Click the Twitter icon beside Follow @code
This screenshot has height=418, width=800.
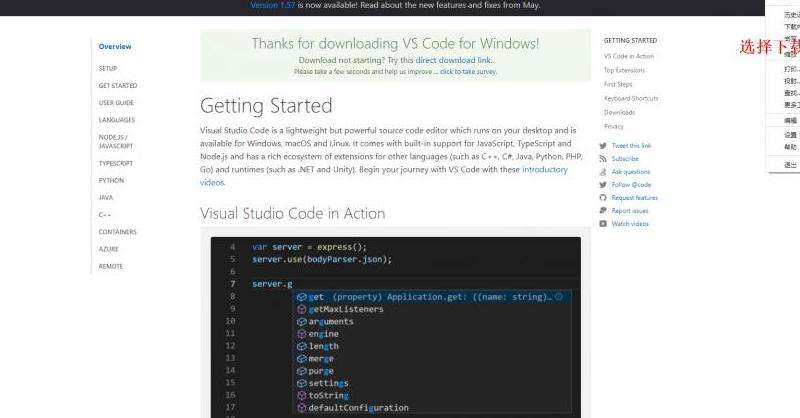[603, 185]
